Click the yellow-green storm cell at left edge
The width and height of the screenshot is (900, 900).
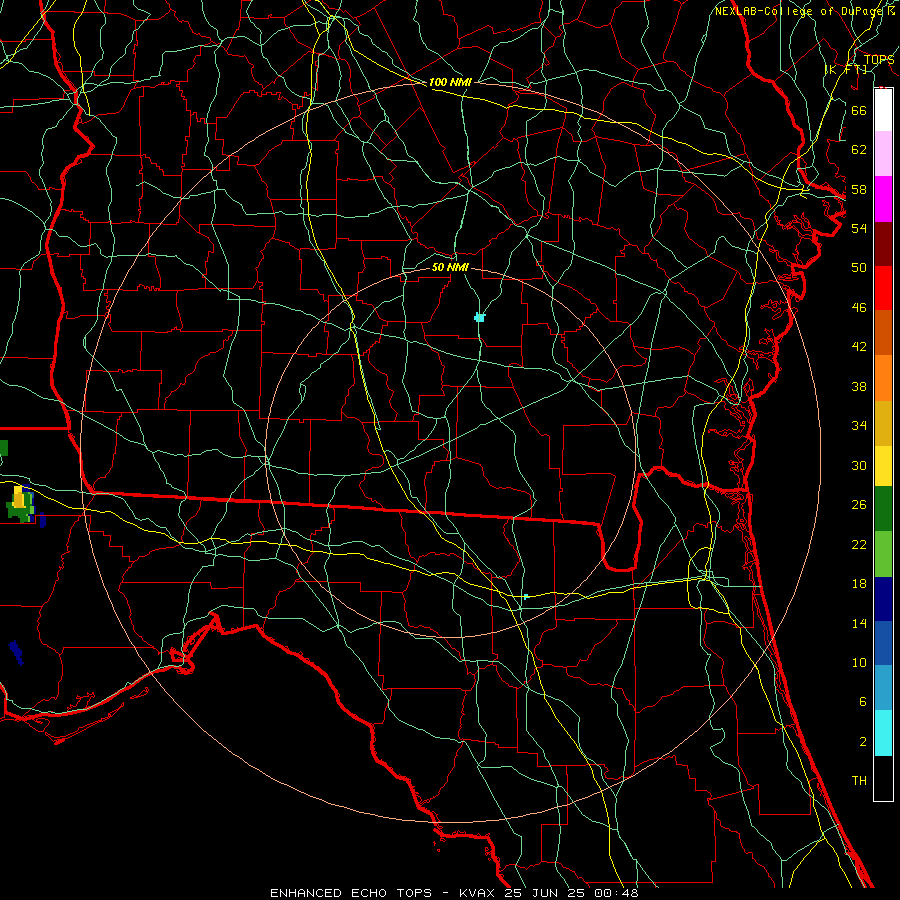point(20,503)
